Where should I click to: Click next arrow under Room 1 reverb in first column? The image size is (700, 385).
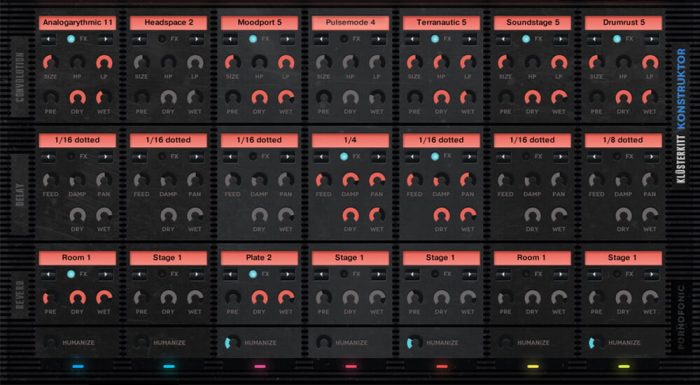tap(105, 274)
